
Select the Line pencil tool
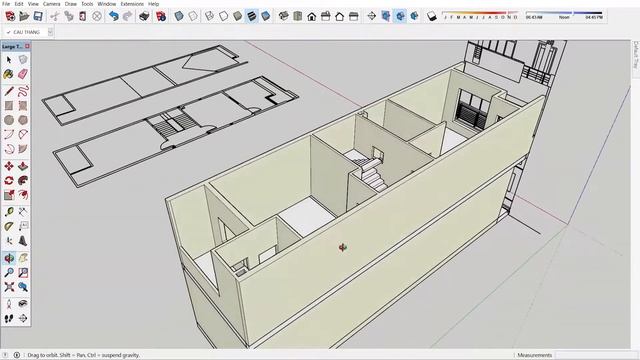tap(9, 91)
